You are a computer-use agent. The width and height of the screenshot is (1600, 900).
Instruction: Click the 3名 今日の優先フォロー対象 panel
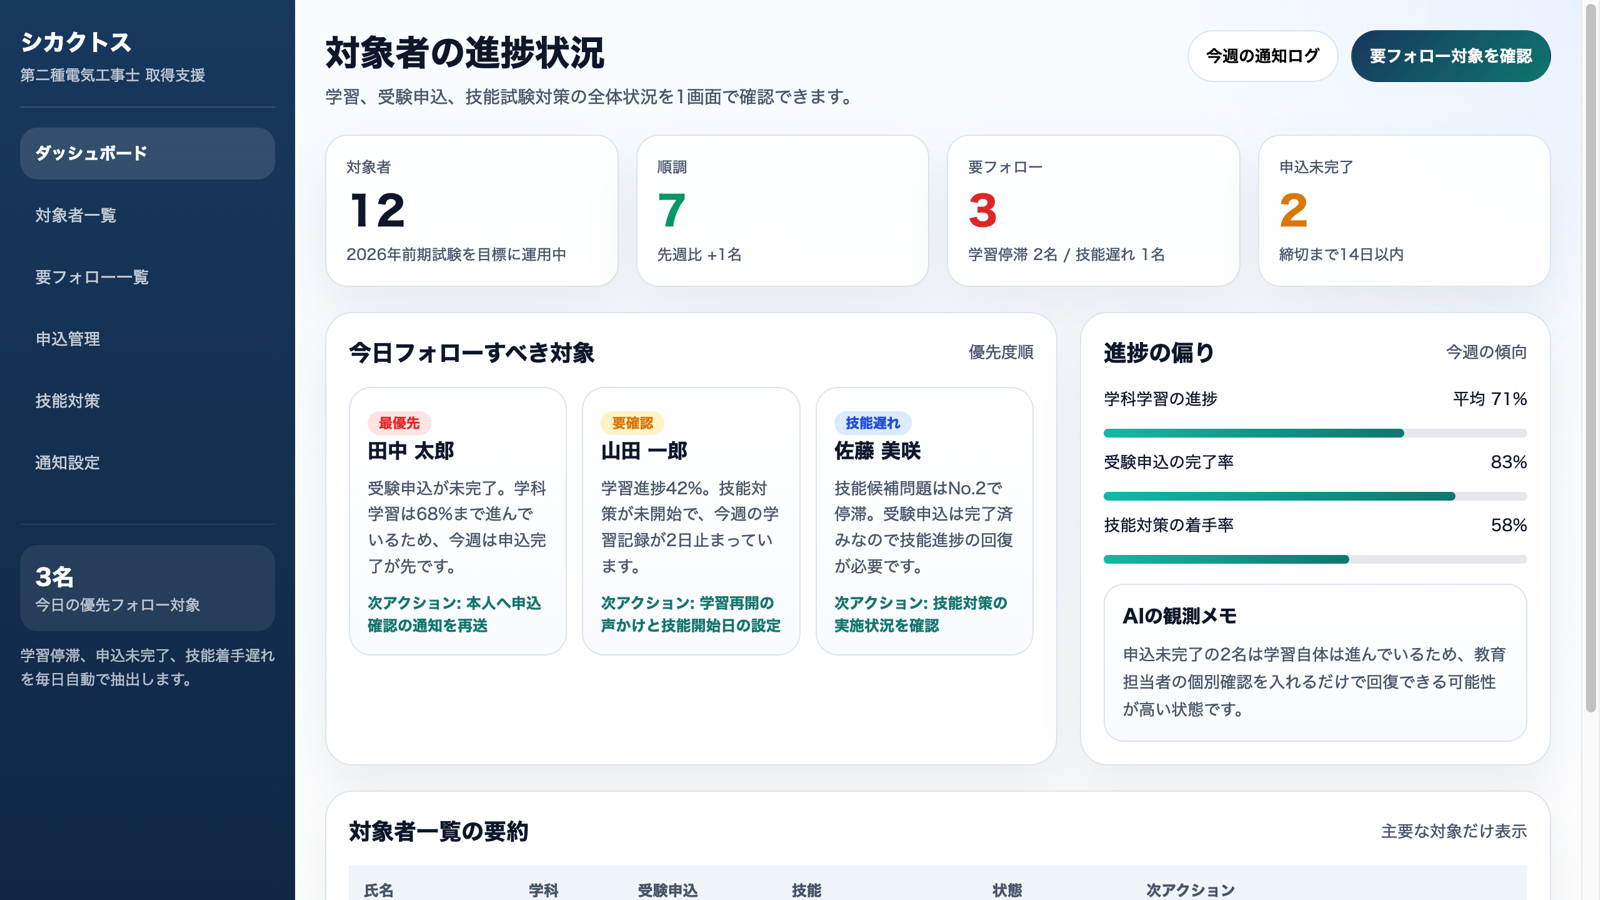coord(146,588)
